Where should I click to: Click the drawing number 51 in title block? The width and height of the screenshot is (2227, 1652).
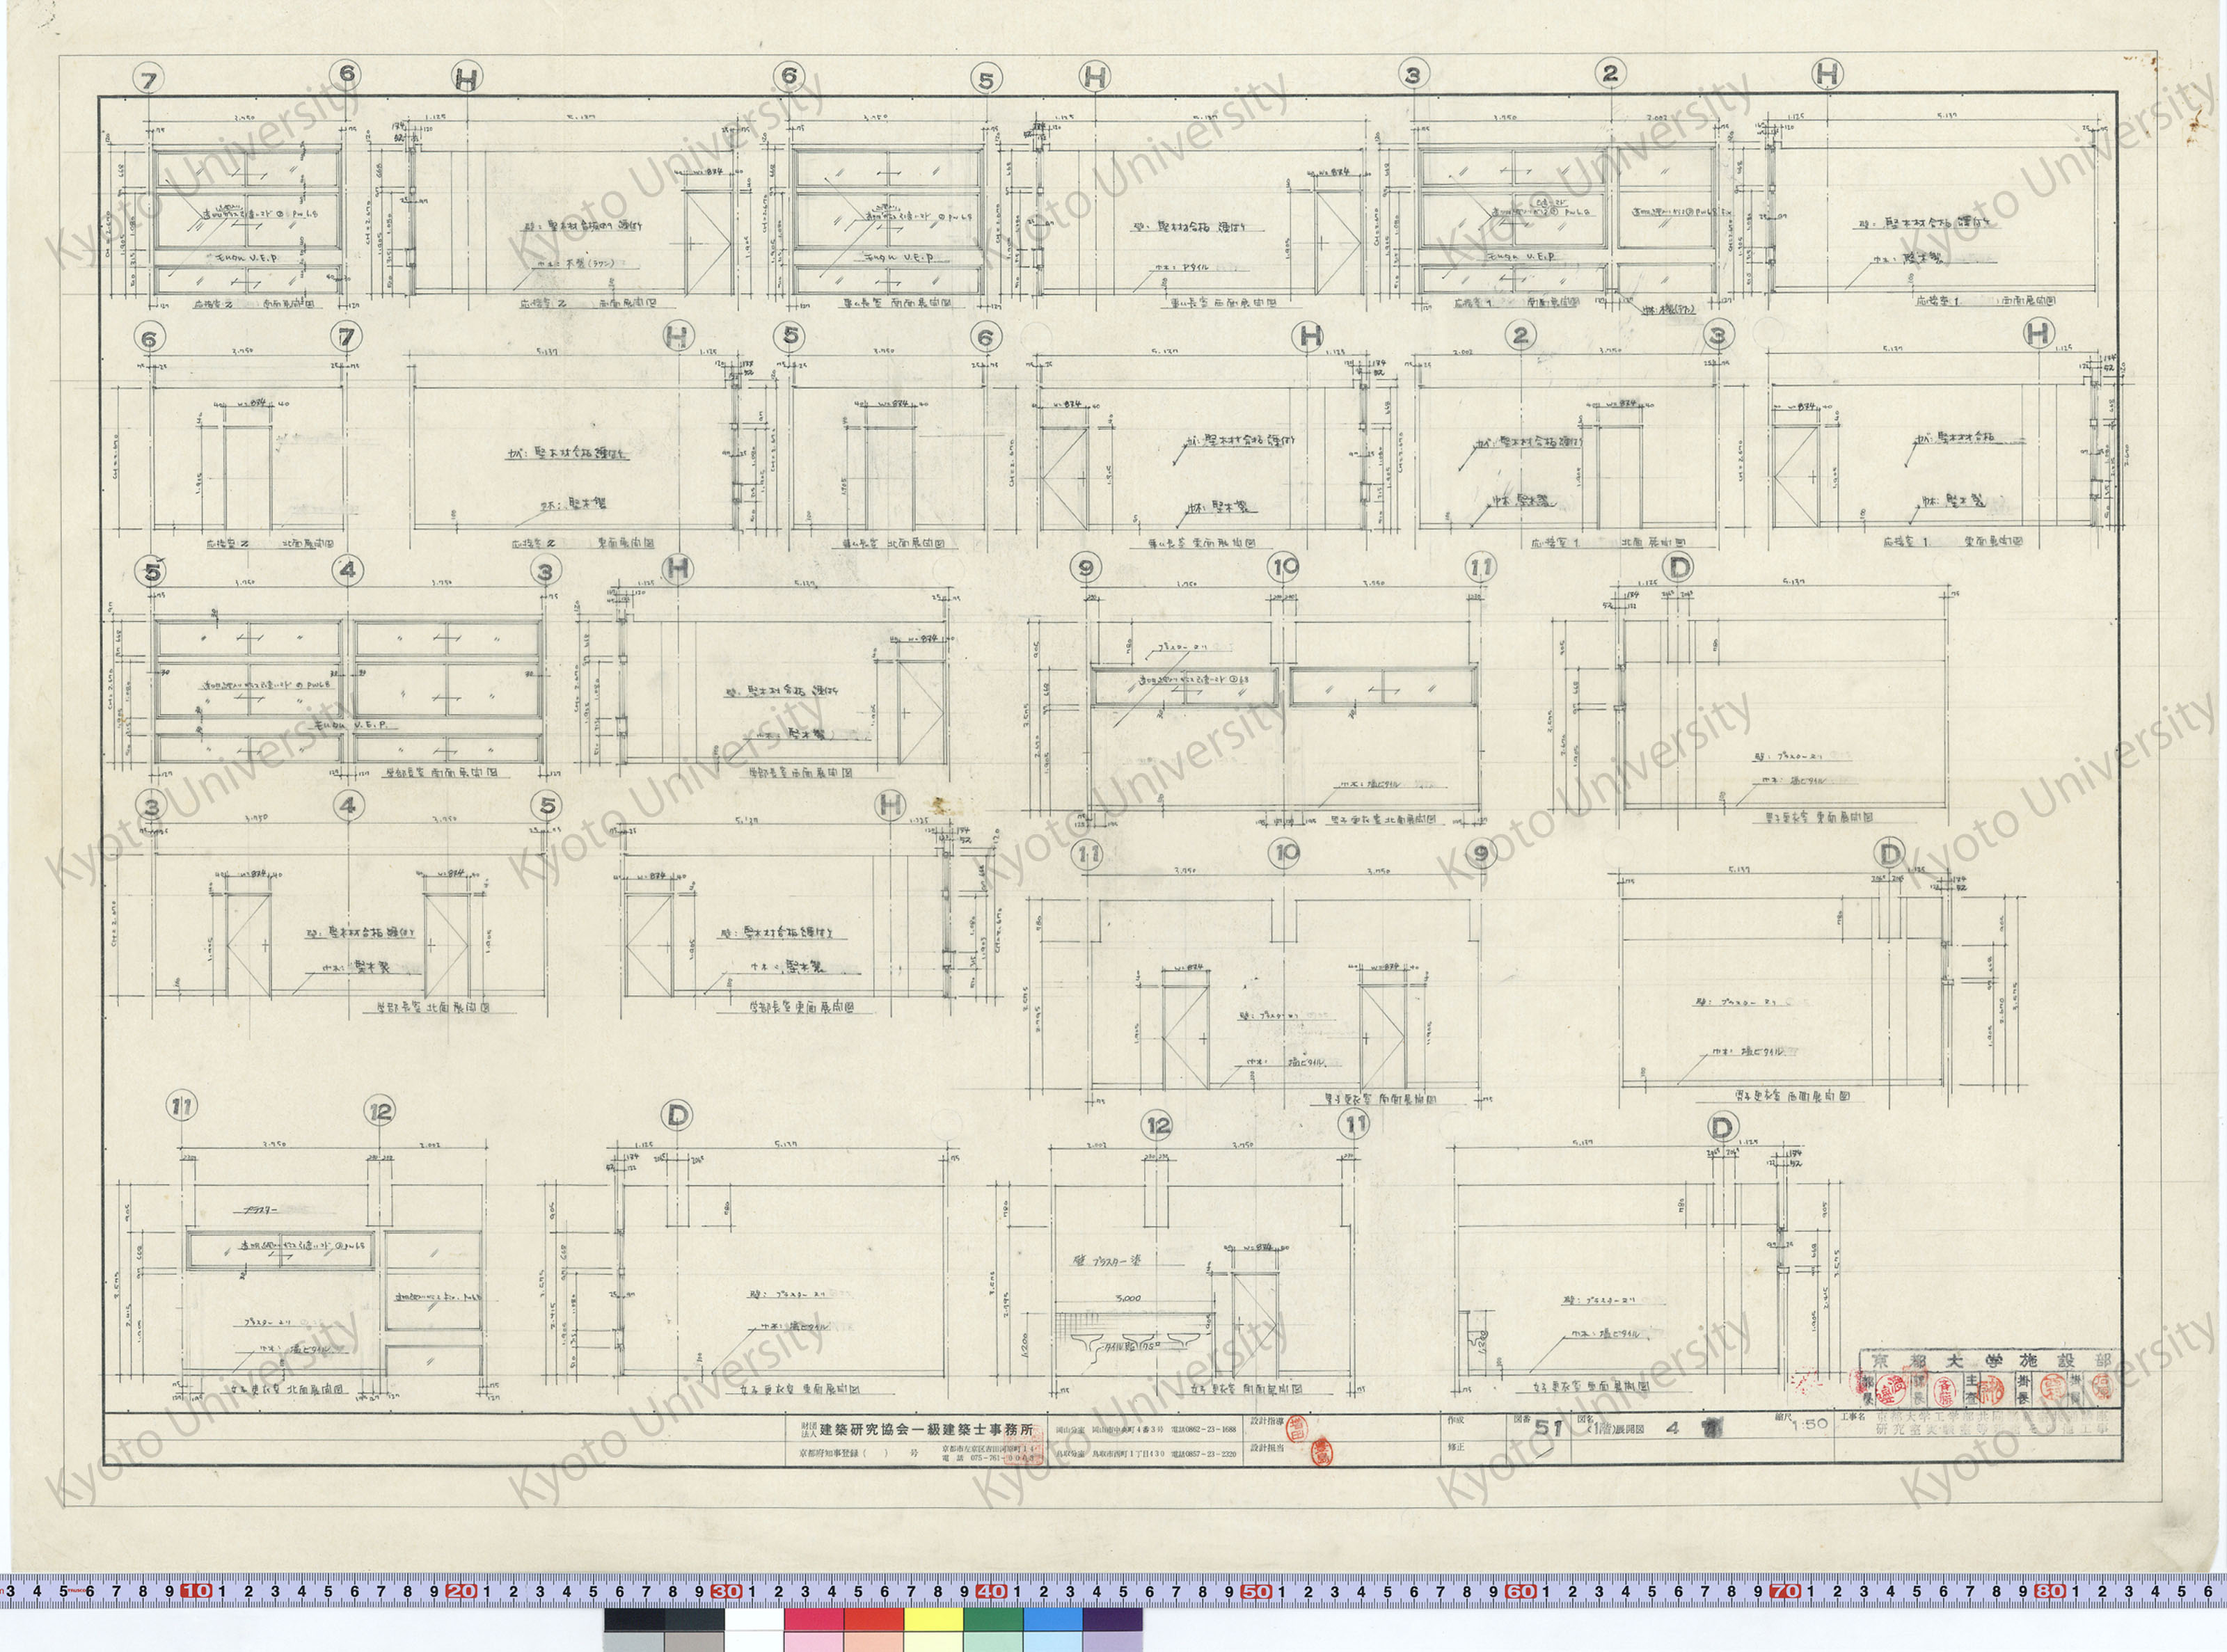click(1548, 1428)
